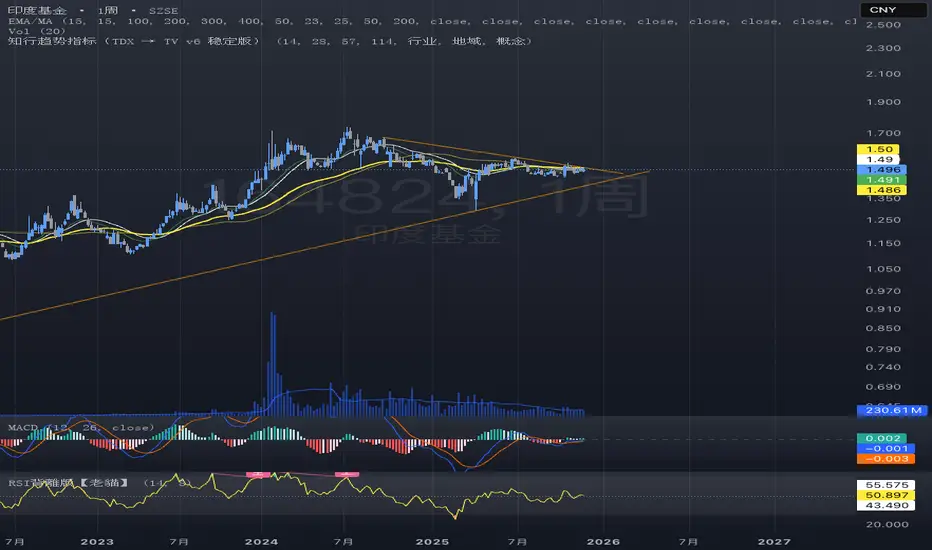932x550 pixels.
Task: Click the 1.700 tick on price scale
Action: coord(883,133)
